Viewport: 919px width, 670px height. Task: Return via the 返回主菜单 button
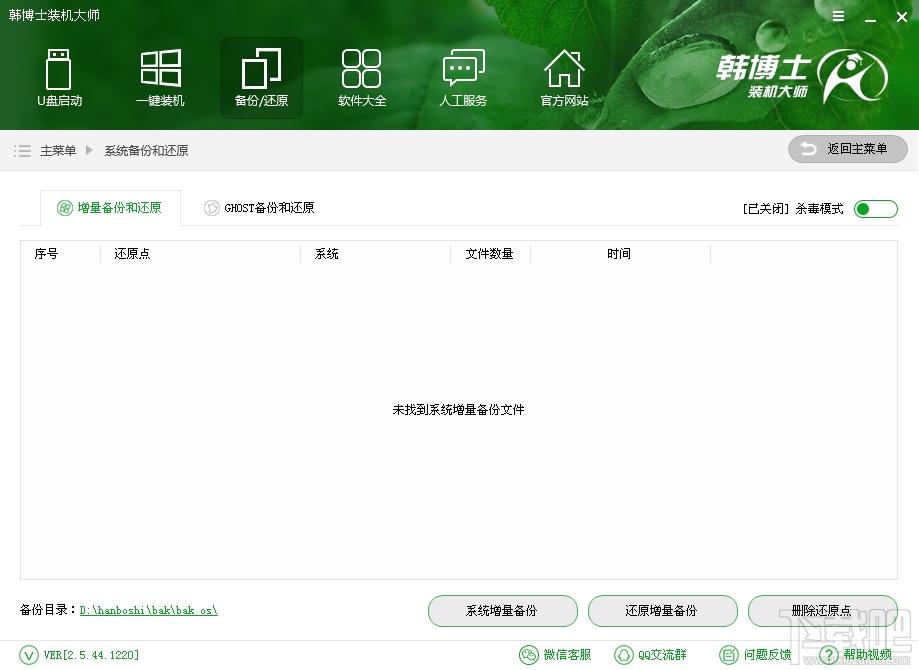pos(847,149)
